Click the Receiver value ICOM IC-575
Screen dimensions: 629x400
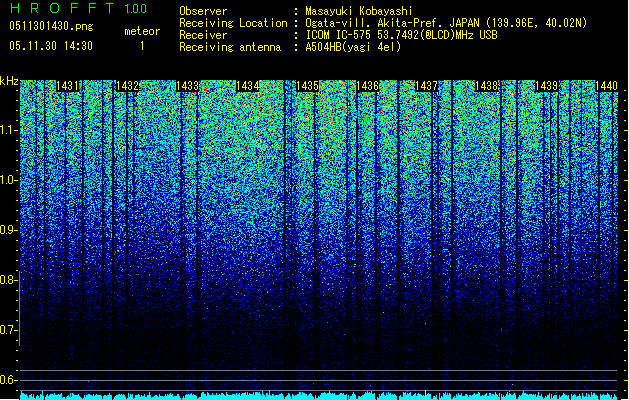tap(340, 35)
